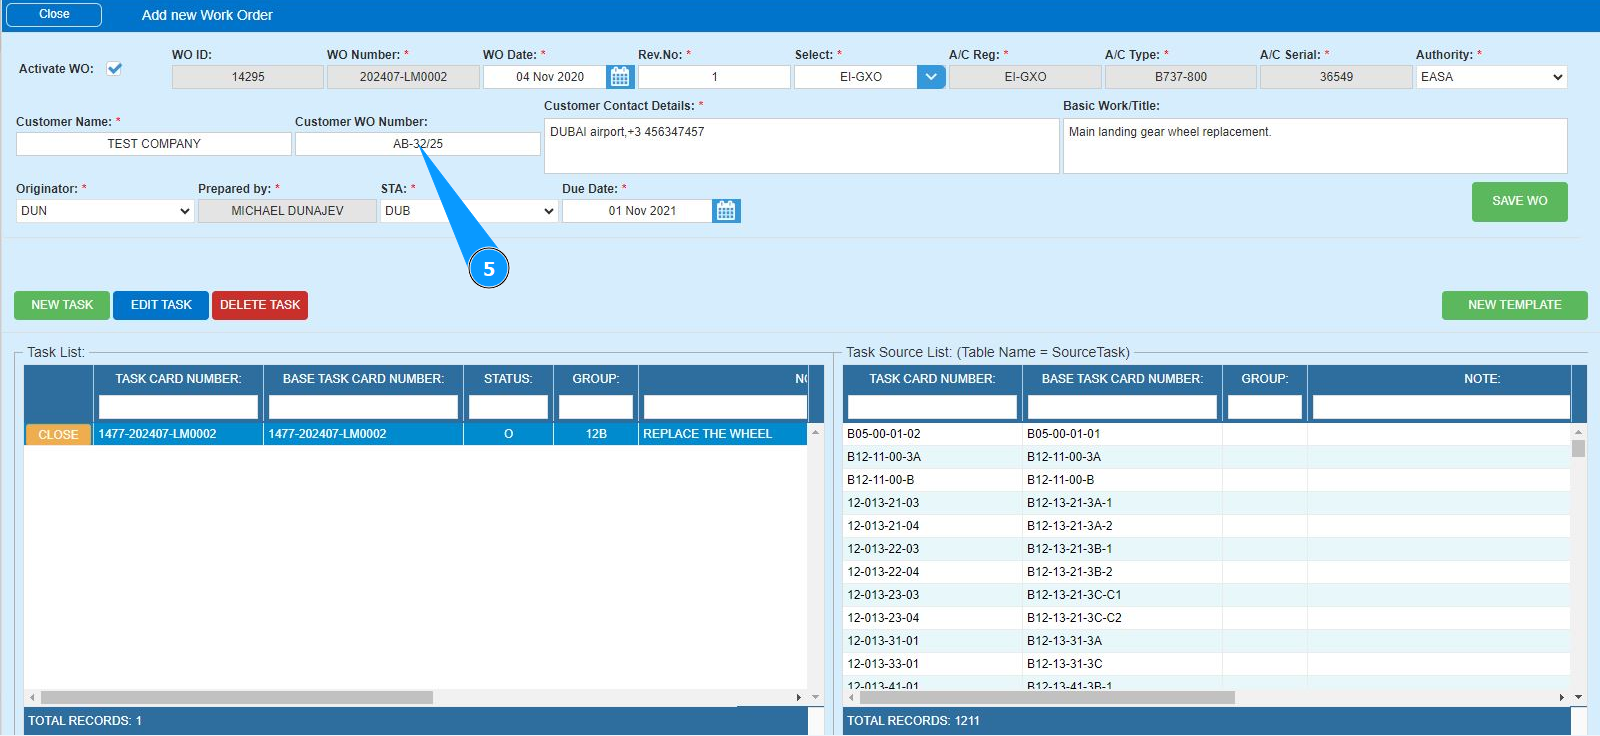Click Task List GROUP filter box

click(x=596, y=407)
